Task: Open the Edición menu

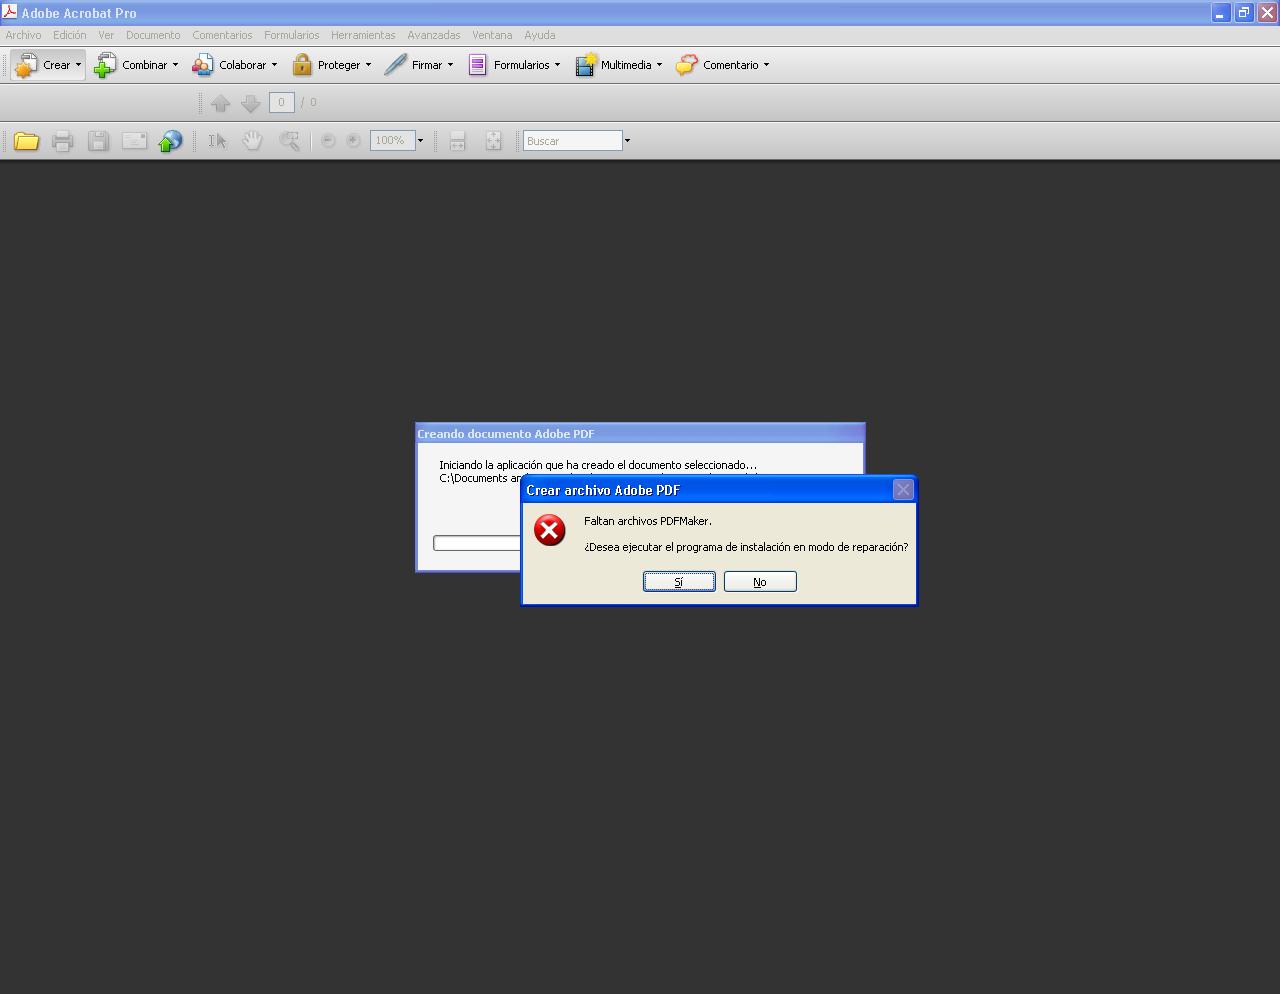Action: [x=70, y=35]
